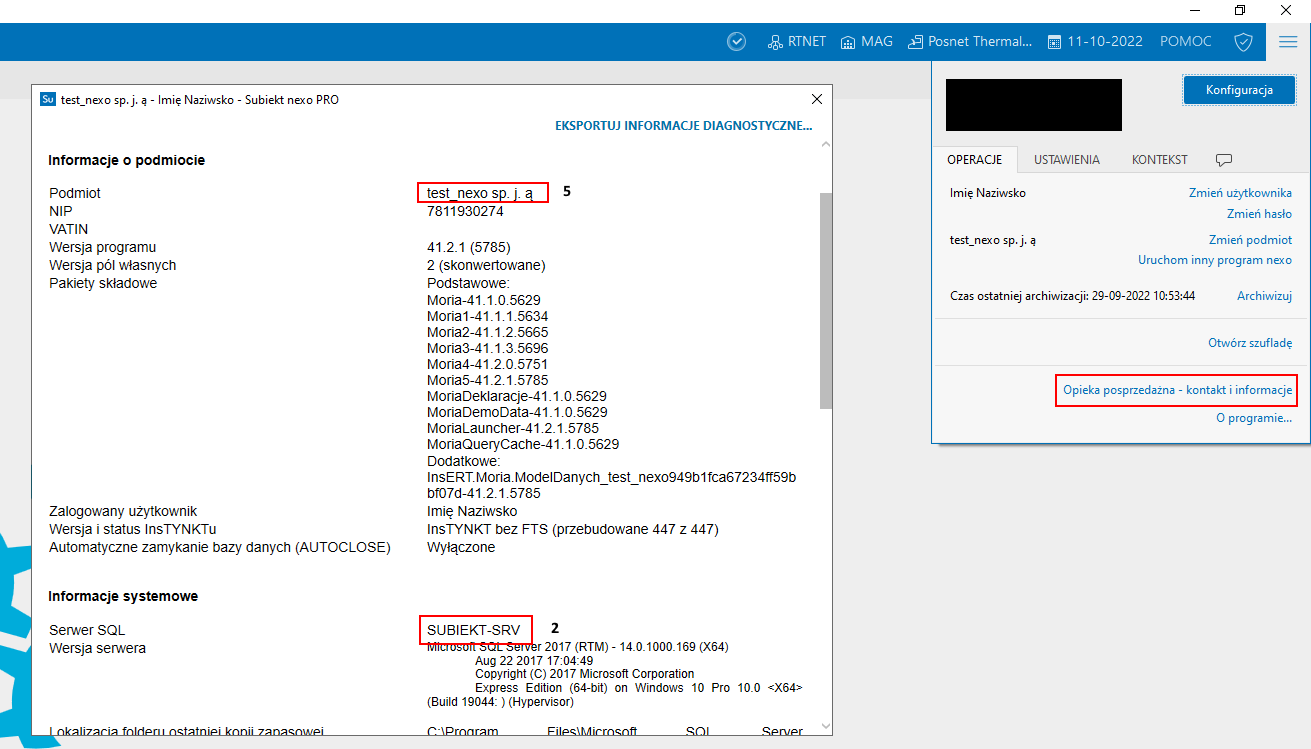Image resolution: width=1311 pixels, height=749 pixels.
Task: Select the package MoriaLauncher-41.2.1.5785
Action: click(x=513, y=428)
